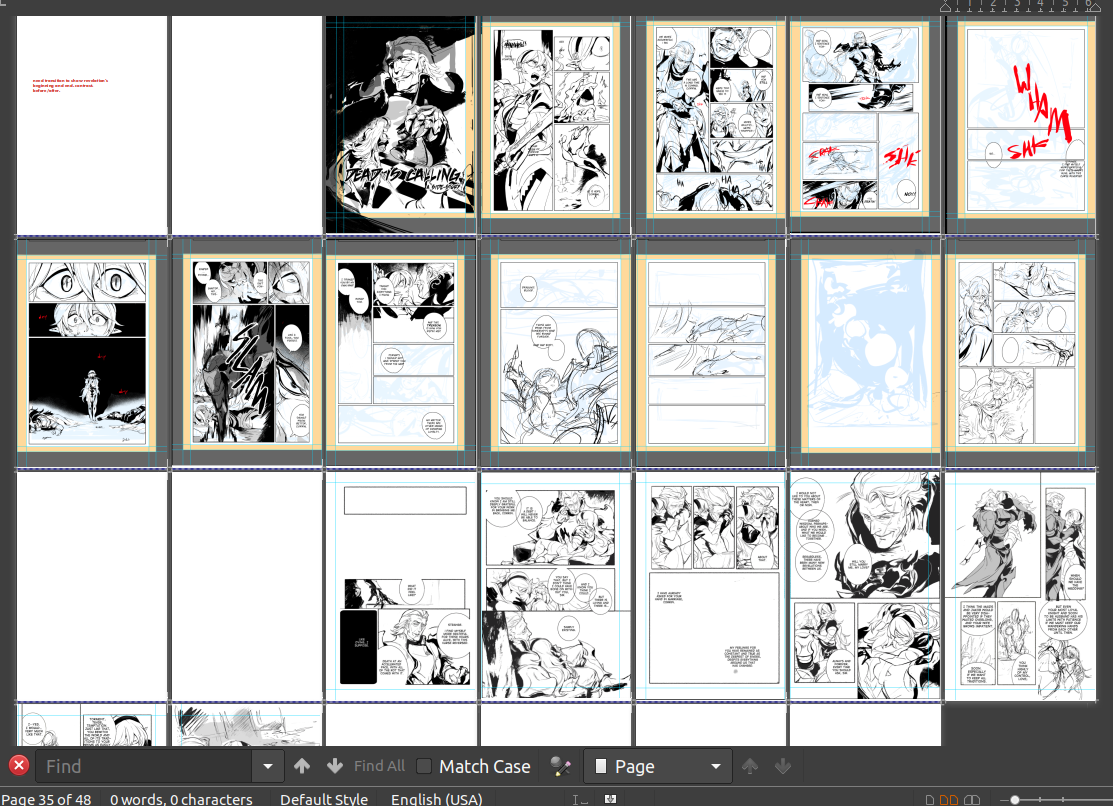Click English (USA) language in status bar

(x=436, y=799)
